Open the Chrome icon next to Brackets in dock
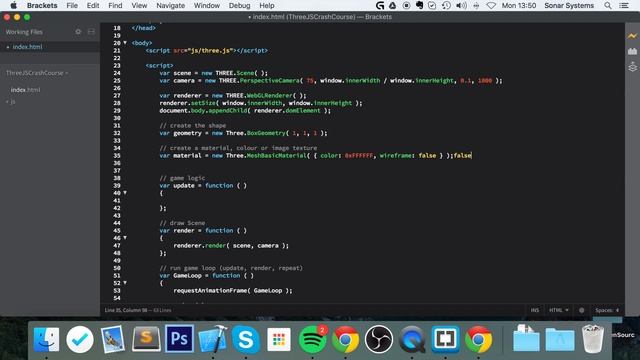 (x=478, y=339)
